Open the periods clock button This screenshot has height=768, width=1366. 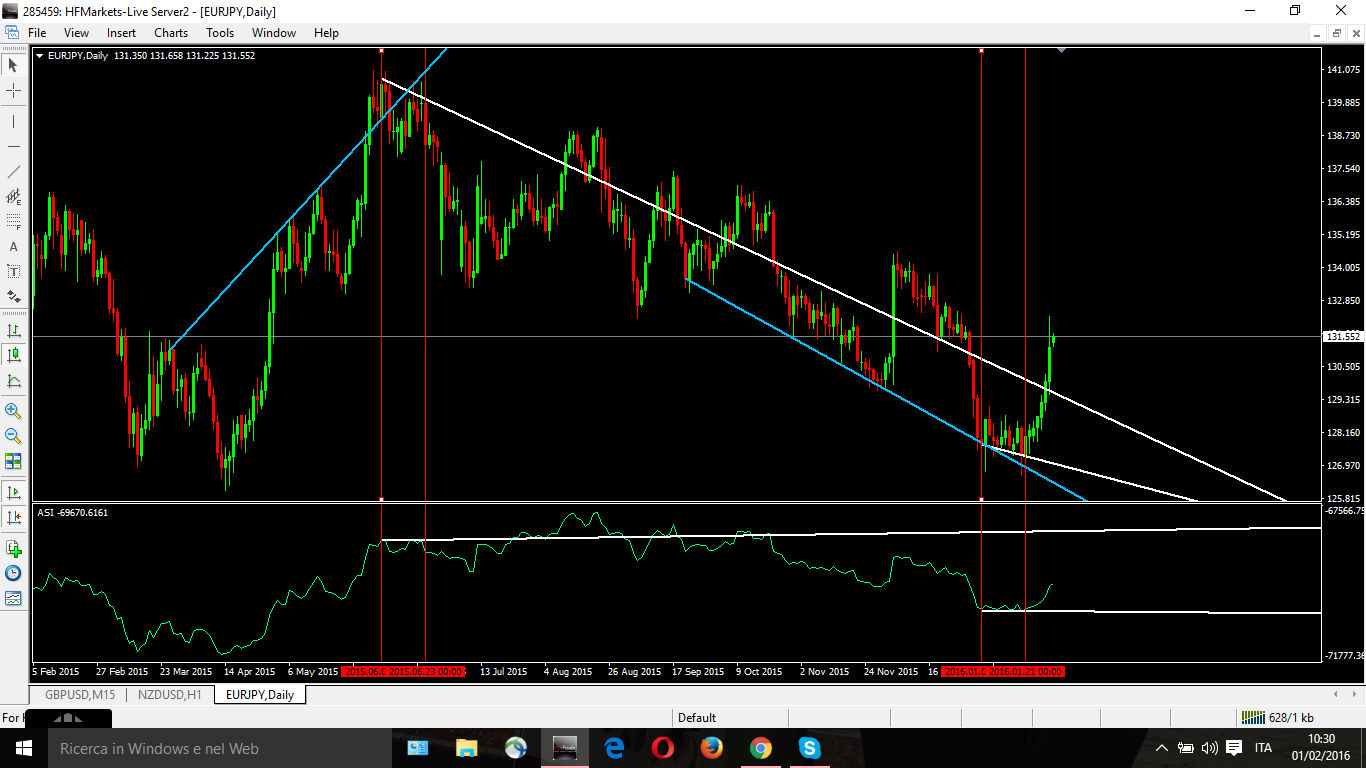coord(13,573)
